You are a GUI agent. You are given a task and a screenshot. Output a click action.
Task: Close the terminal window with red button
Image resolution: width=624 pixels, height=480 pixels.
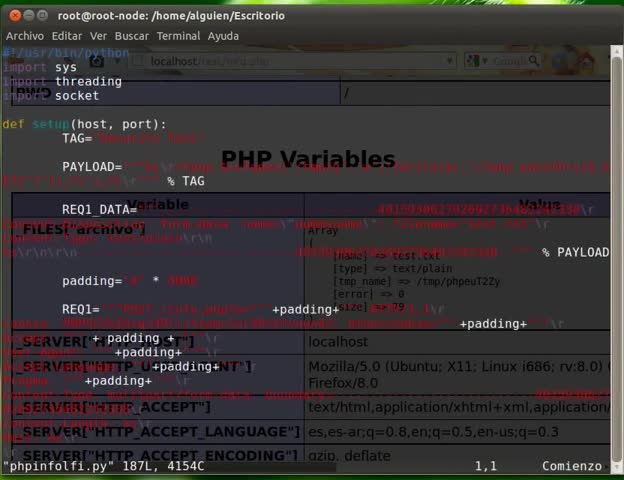point(15,16)
